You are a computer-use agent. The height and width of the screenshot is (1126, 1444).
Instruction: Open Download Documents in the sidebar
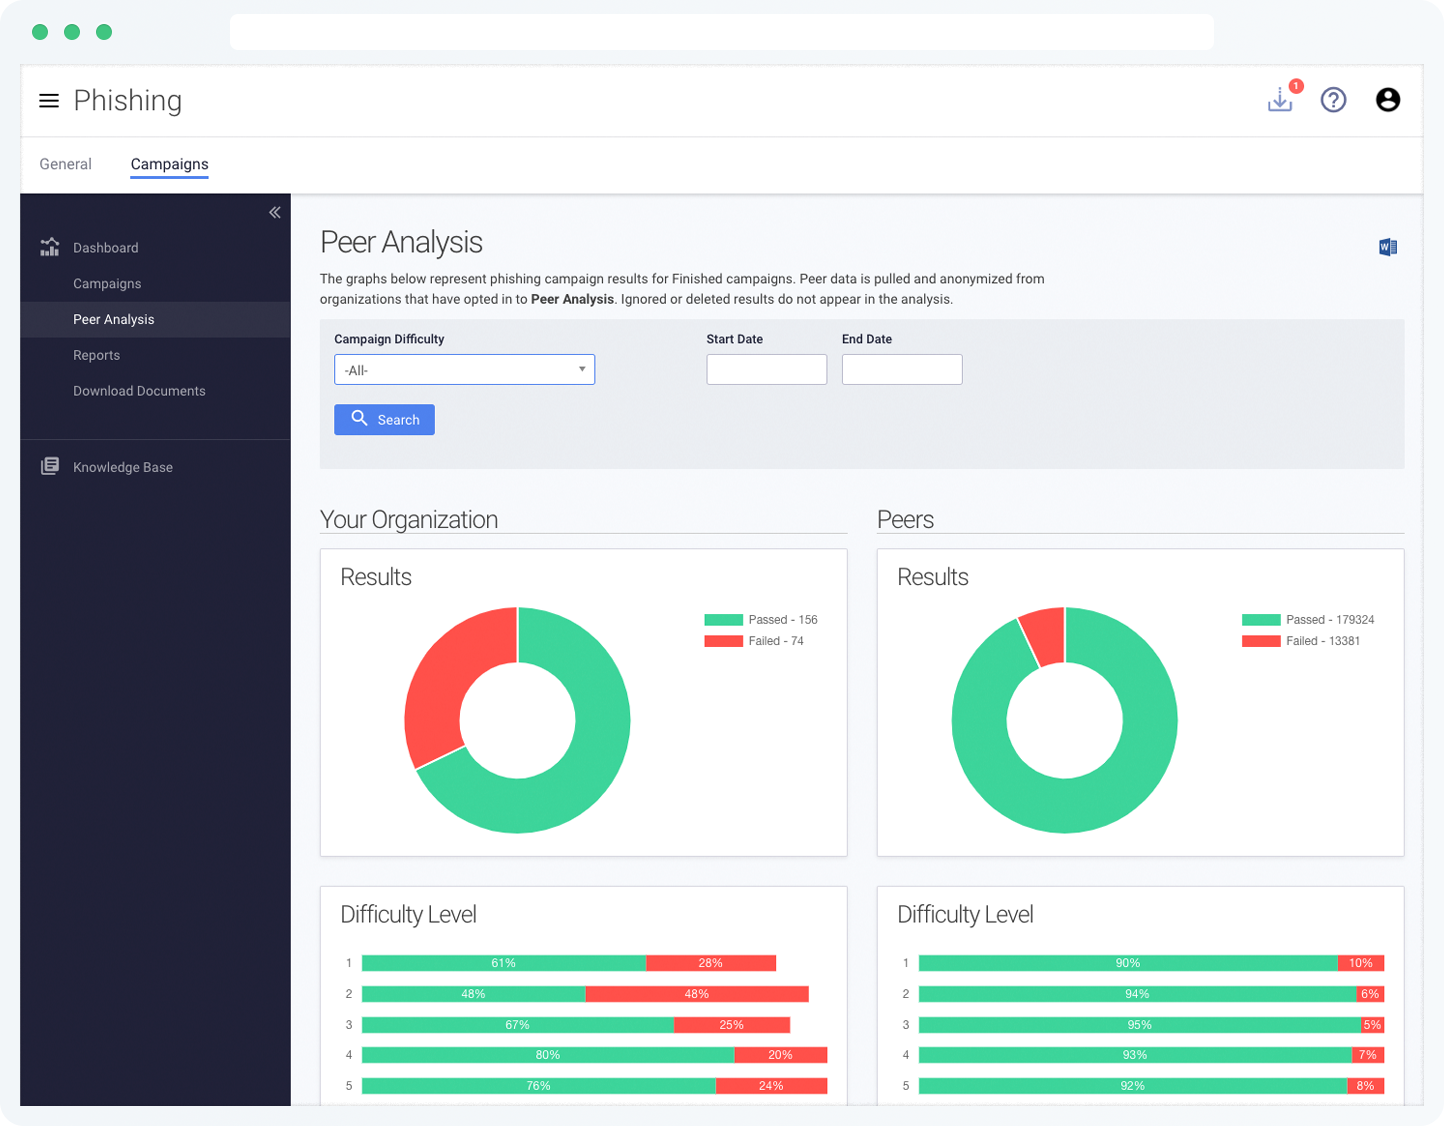(139, 390)
